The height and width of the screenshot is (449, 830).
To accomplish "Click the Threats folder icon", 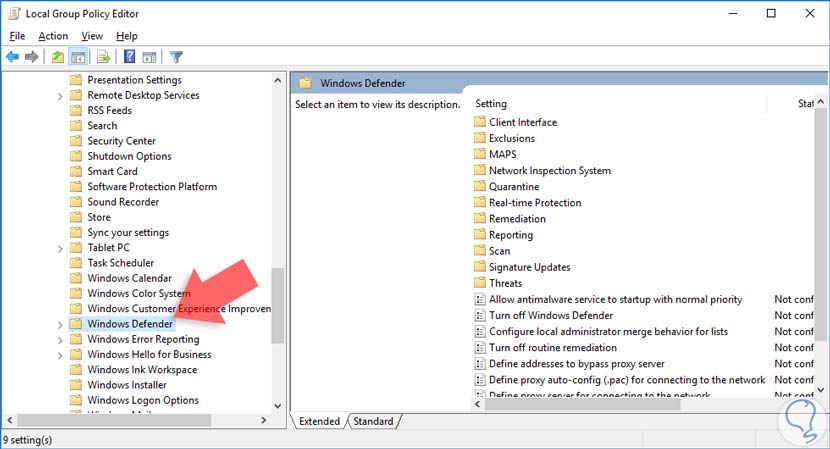I will (x=480, y=283).
